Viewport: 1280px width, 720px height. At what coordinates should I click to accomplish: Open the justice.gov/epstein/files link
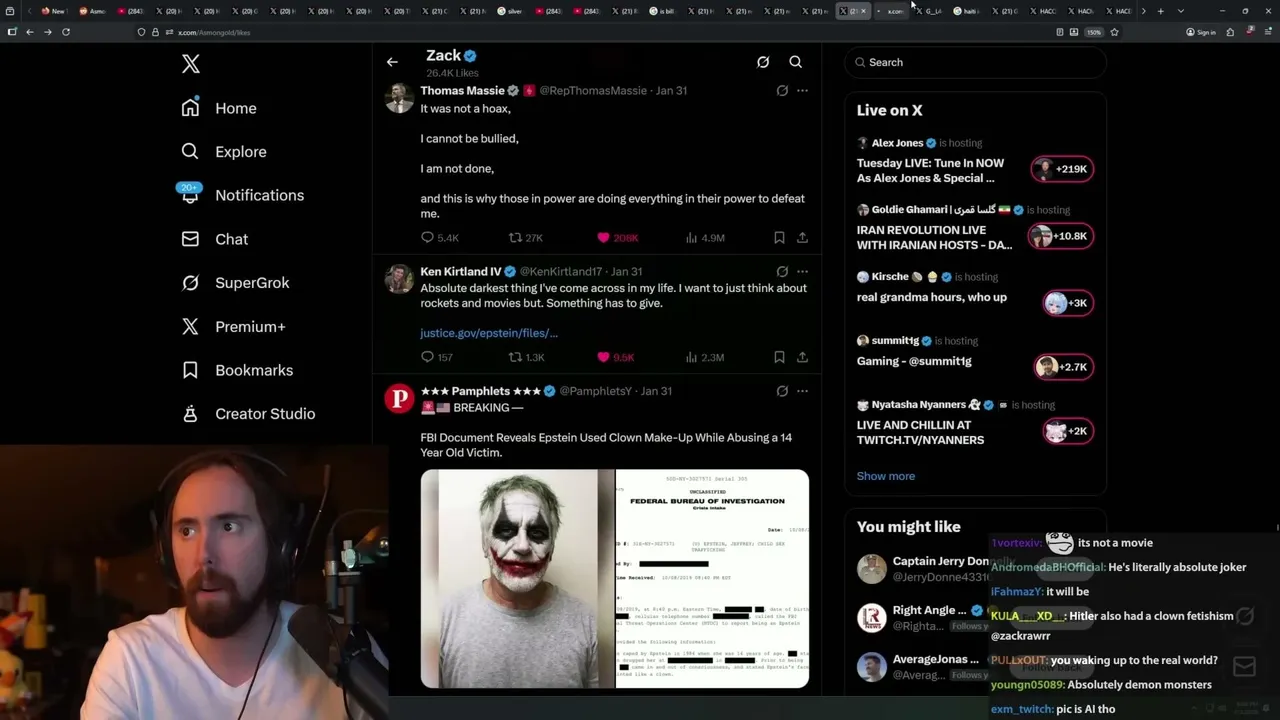[489, 333]
